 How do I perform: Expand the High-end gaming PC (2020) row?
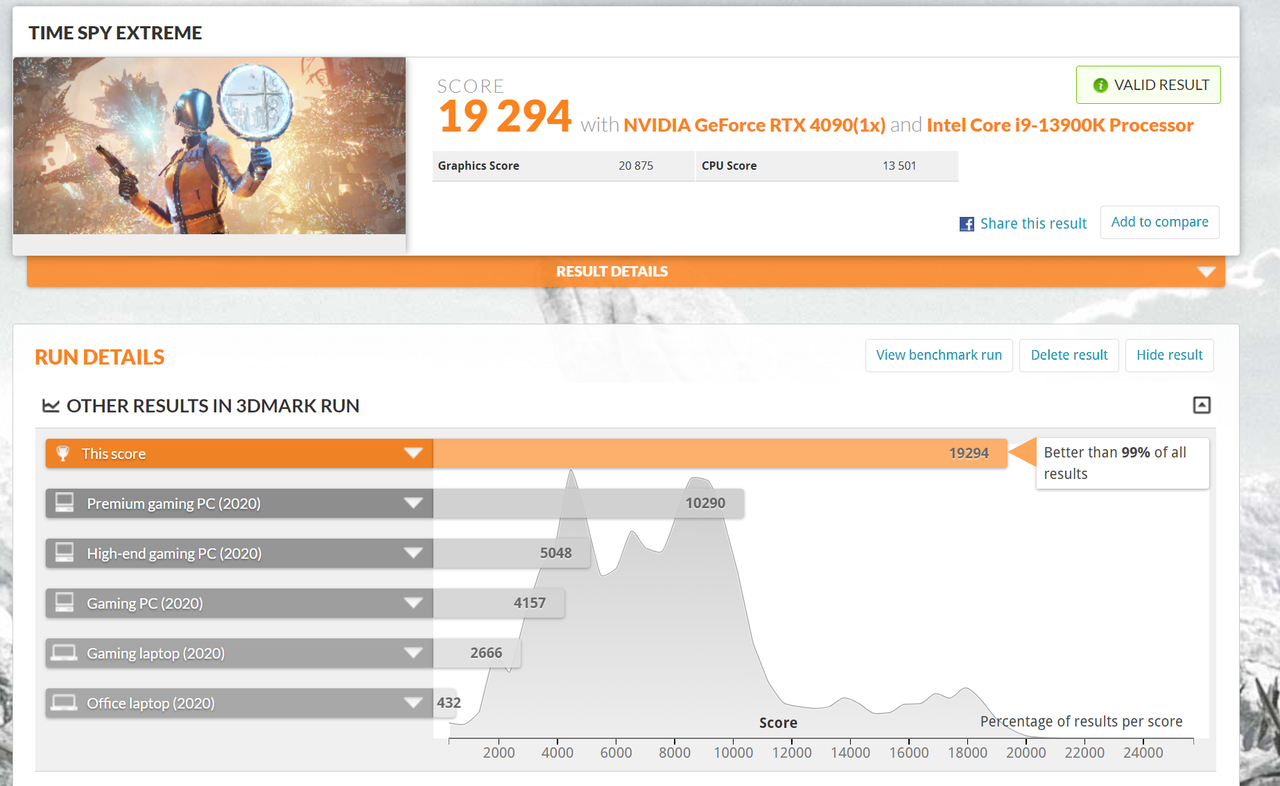(x=413, y=554)
